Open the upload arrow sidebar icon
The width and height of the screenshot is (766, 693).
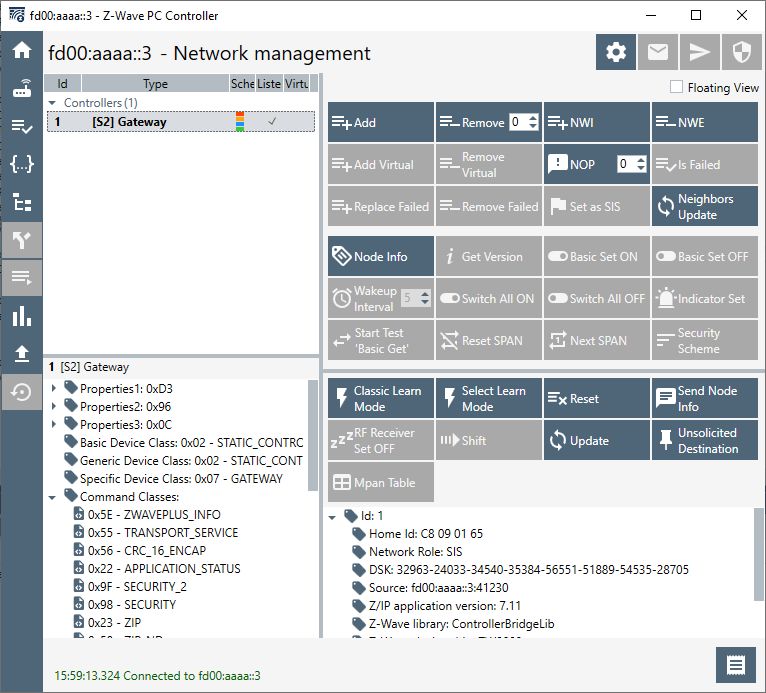(x=21, y=354)
